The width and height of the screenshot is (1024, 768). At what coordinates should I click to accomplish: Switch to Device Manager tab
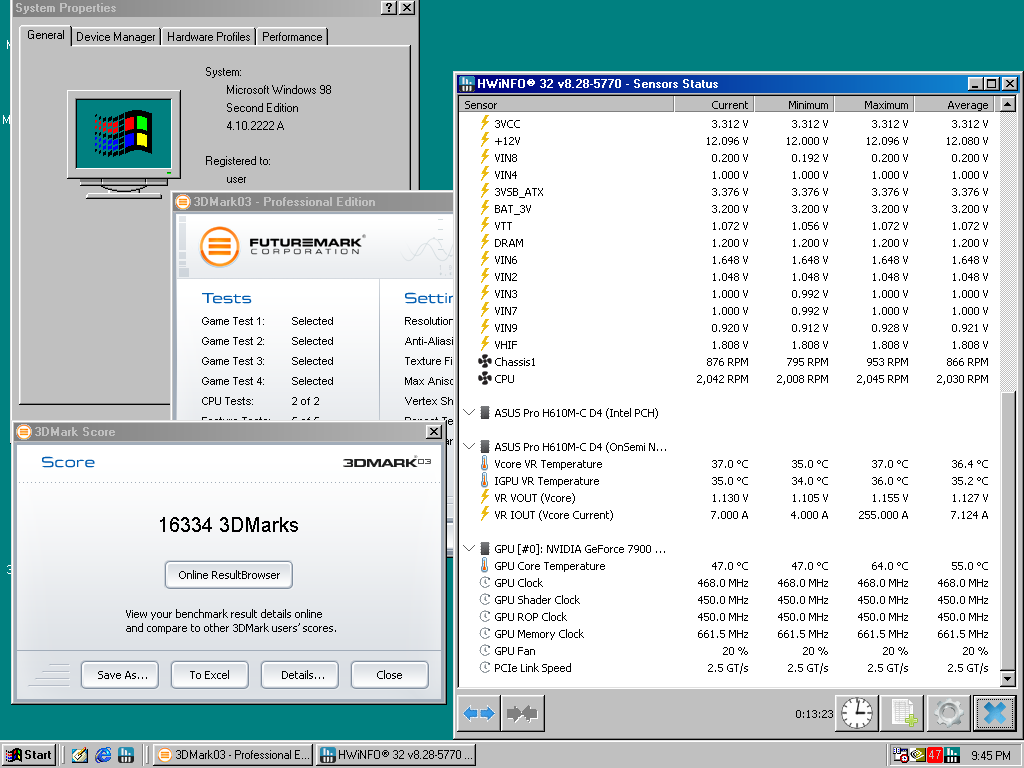tap(116, 37)
